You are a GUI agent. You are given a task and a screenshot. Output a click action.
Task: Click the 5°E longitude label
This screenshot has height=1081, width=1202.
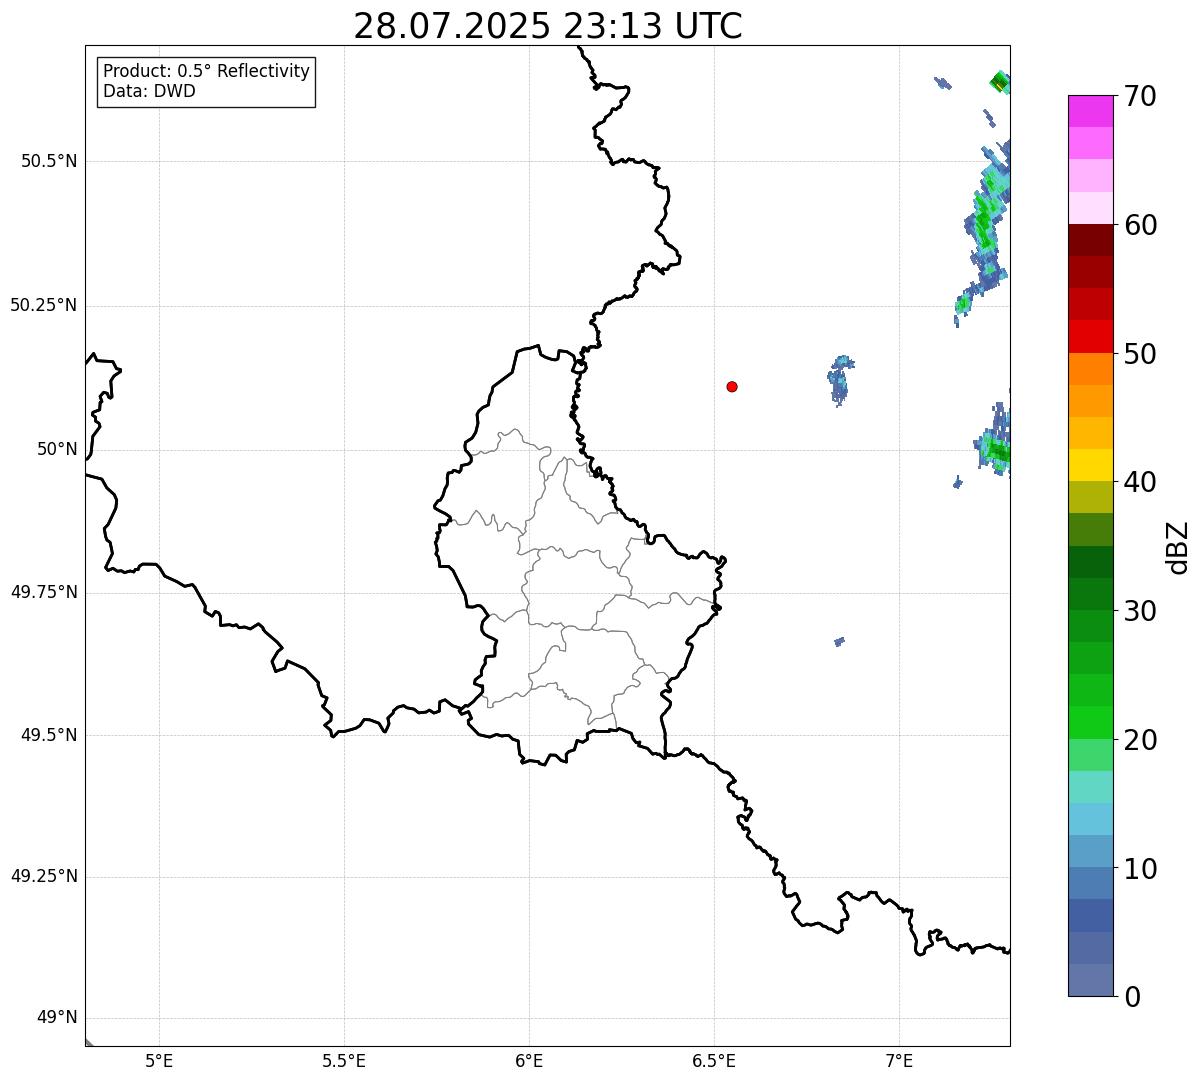click(x=159, y=1061)
